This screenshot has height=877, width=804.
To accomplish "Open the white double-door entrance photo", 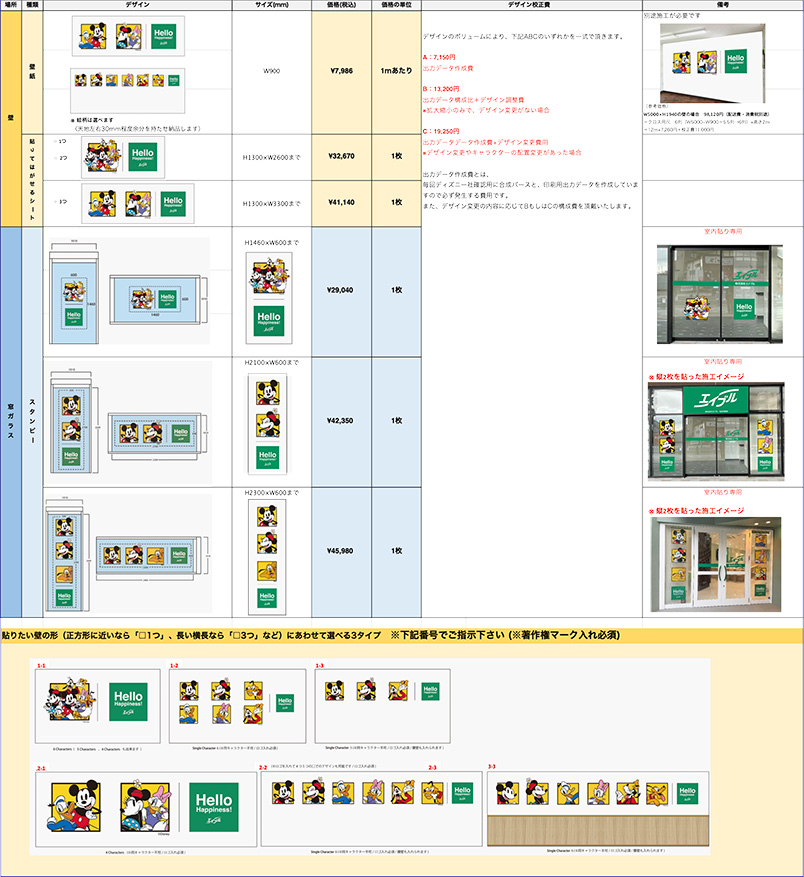I will point(716,564).
